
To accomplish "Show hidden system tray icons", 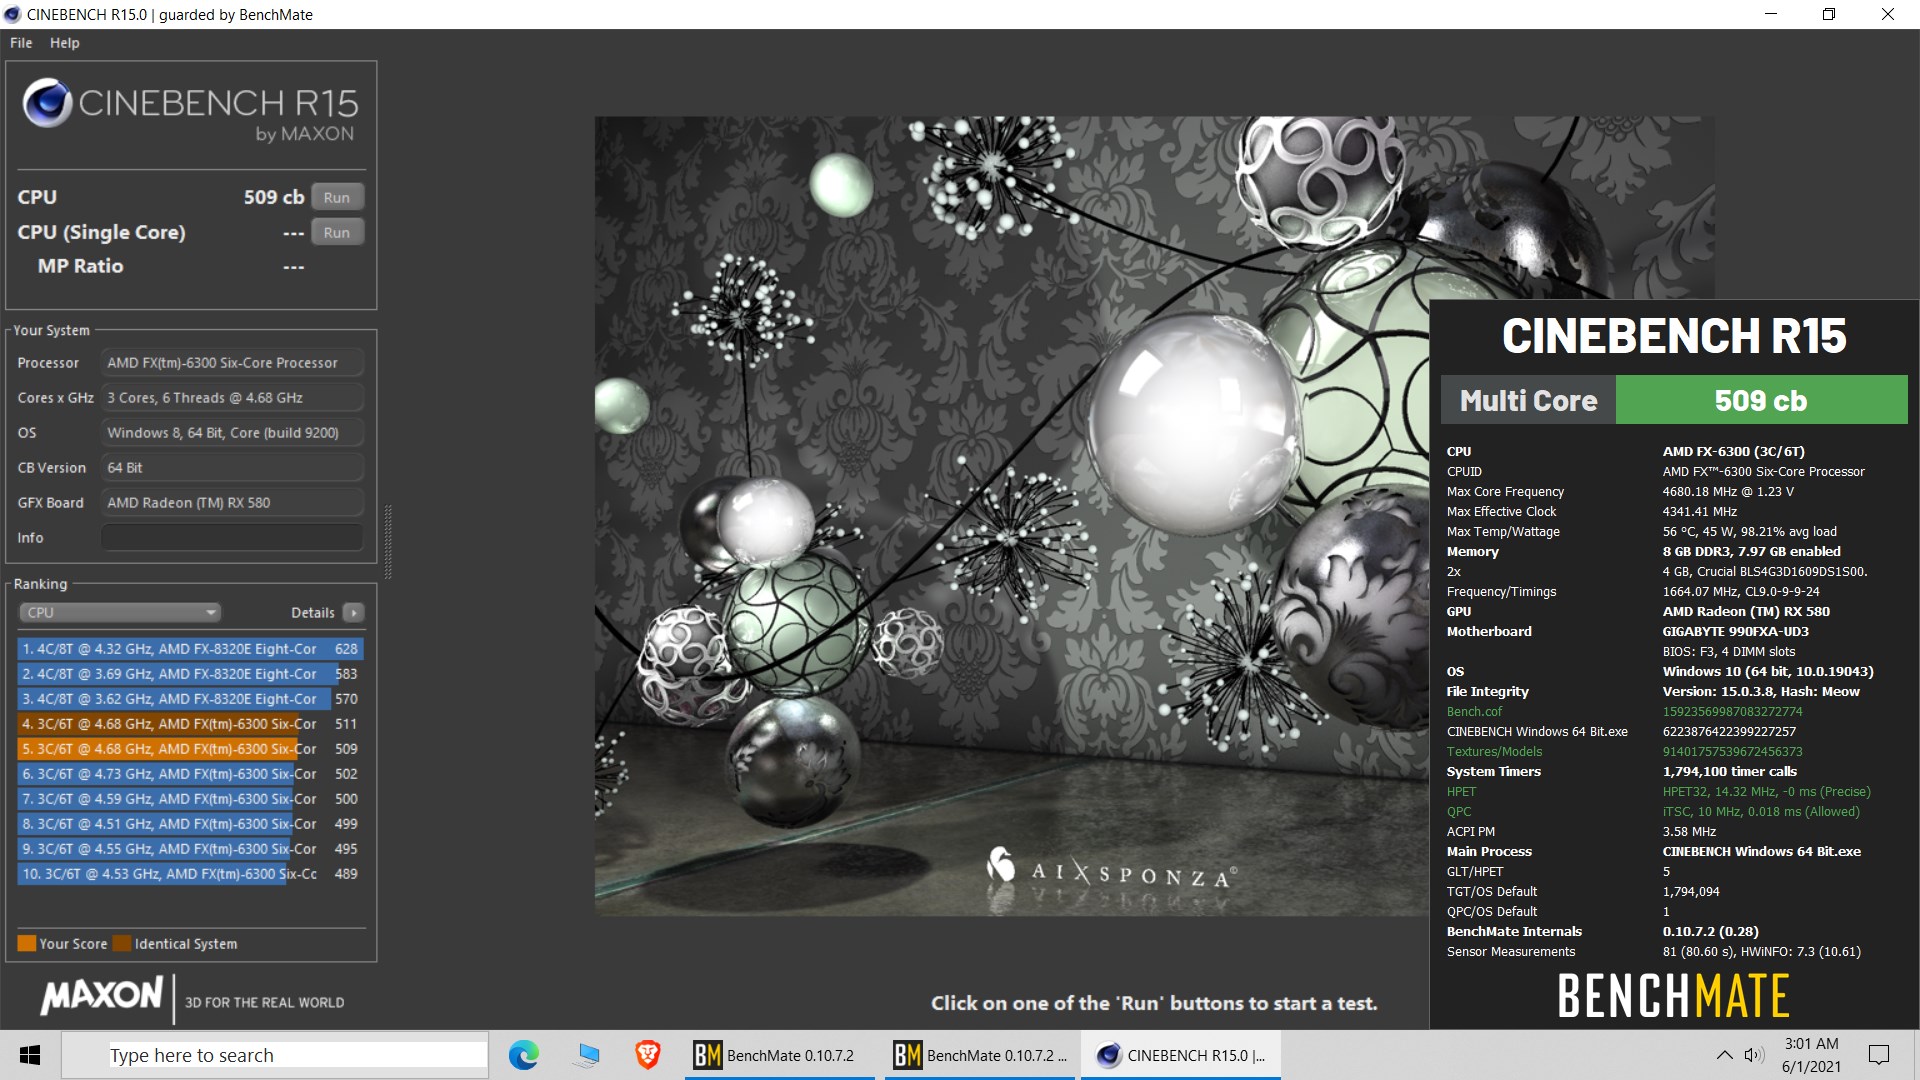I will (1724, 1055).
